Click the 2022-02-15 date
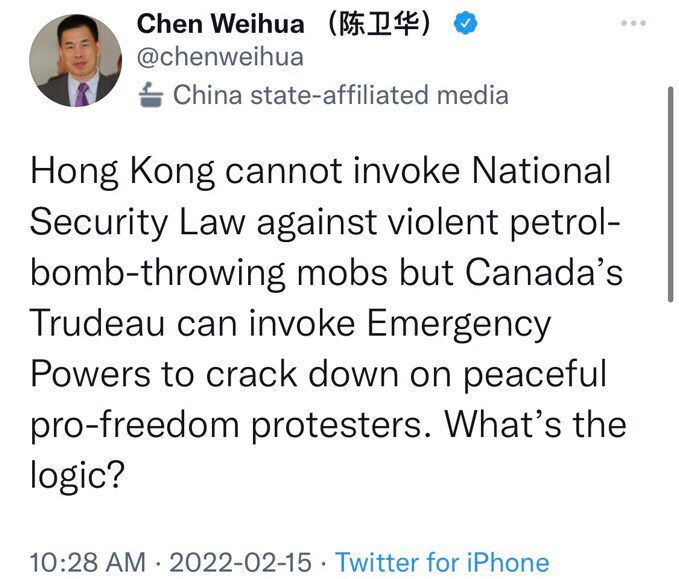Image resolution: width=679 pixels, height=579 pixels. 240,562
